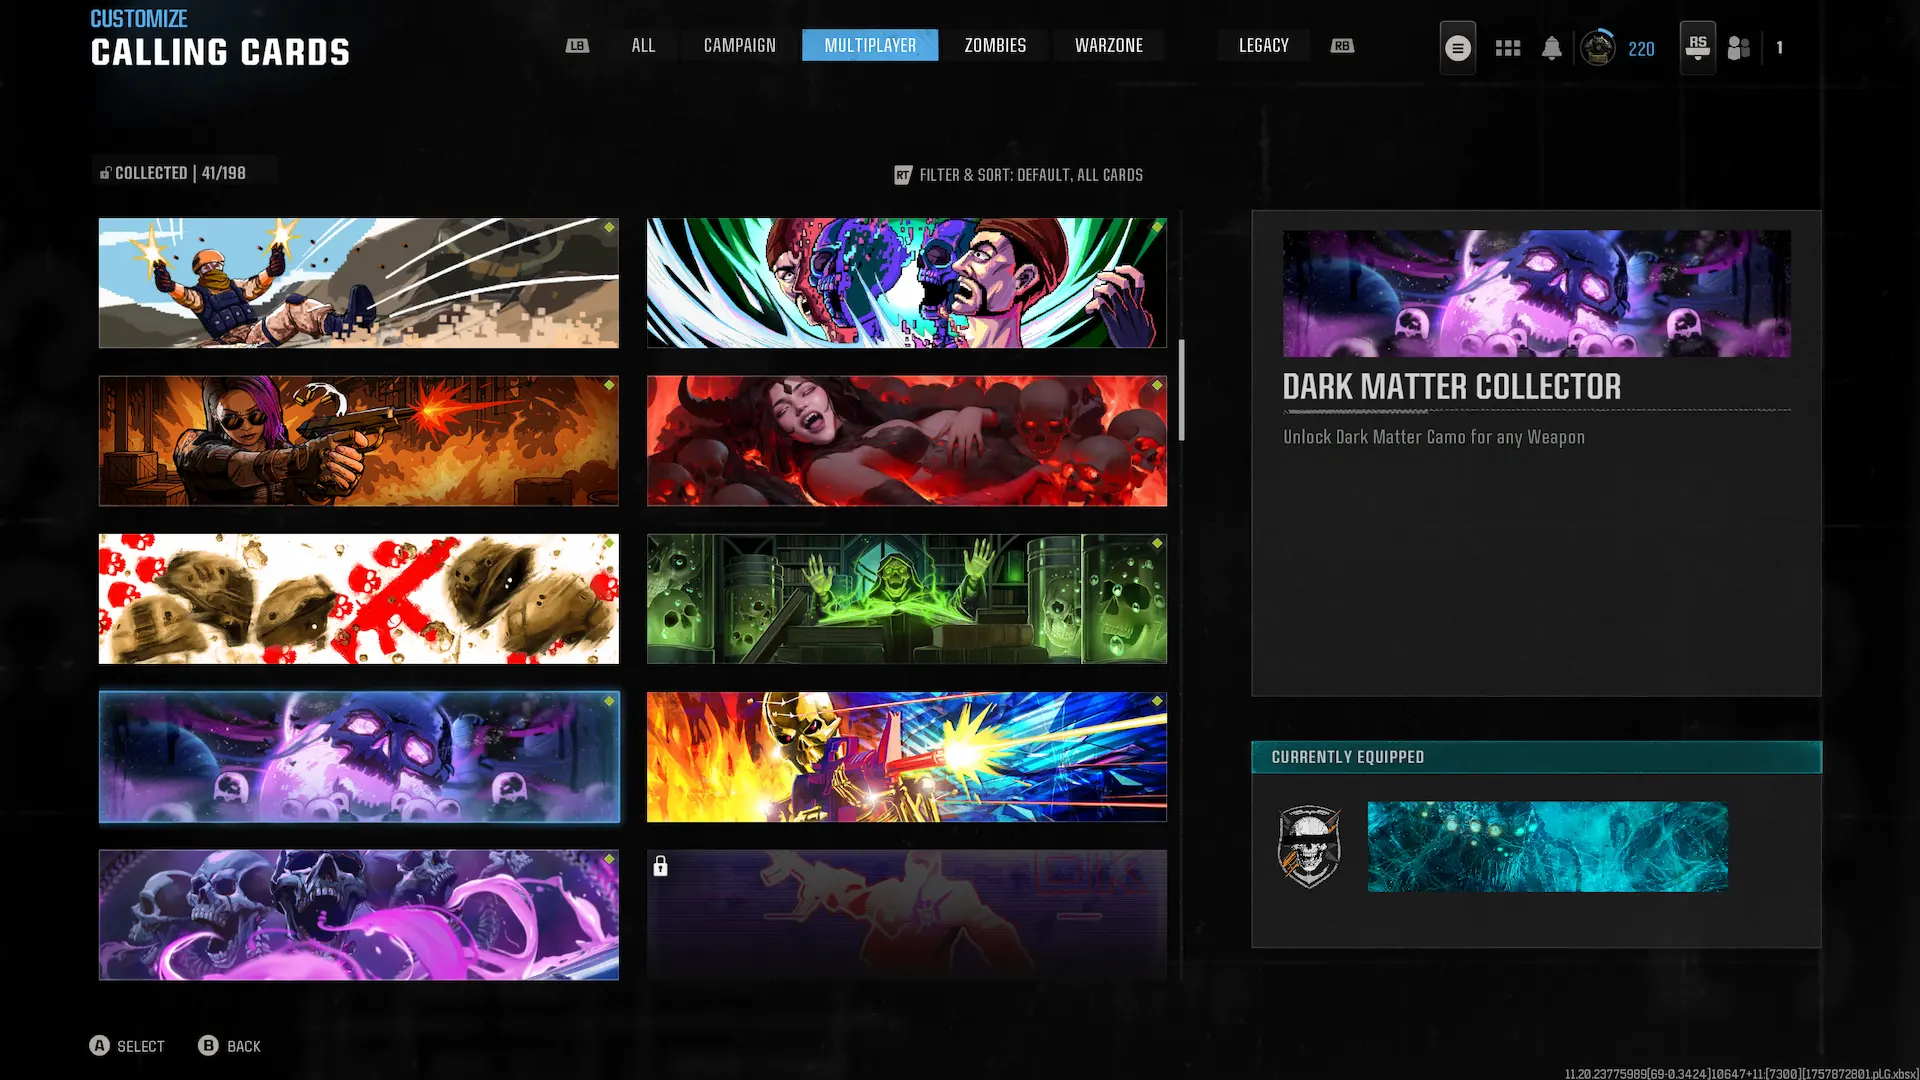Switch to the Campaign tab

pos(739,46)
